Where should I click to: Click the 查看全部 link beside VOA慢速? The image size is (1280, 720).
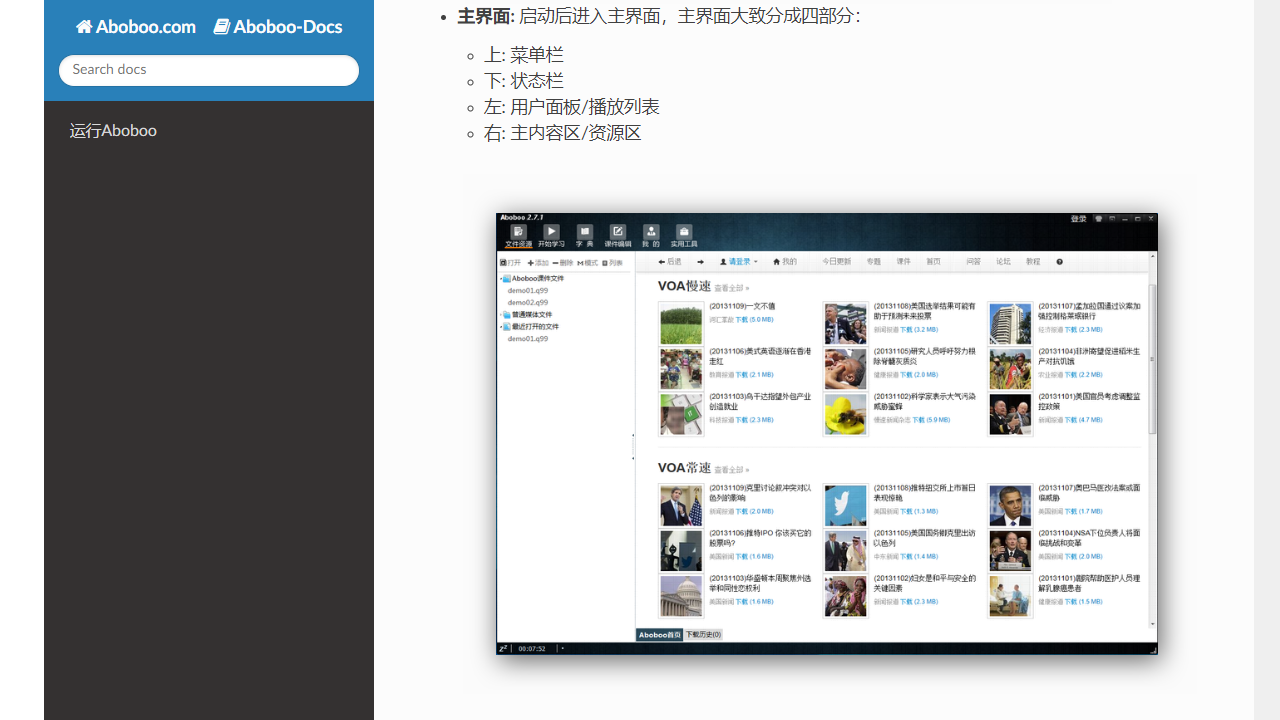tap(729, 288)
